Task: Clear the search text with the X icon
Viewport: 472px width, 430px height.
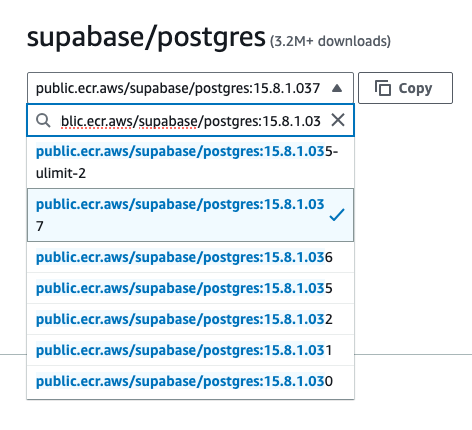Action: pos(338,120)
